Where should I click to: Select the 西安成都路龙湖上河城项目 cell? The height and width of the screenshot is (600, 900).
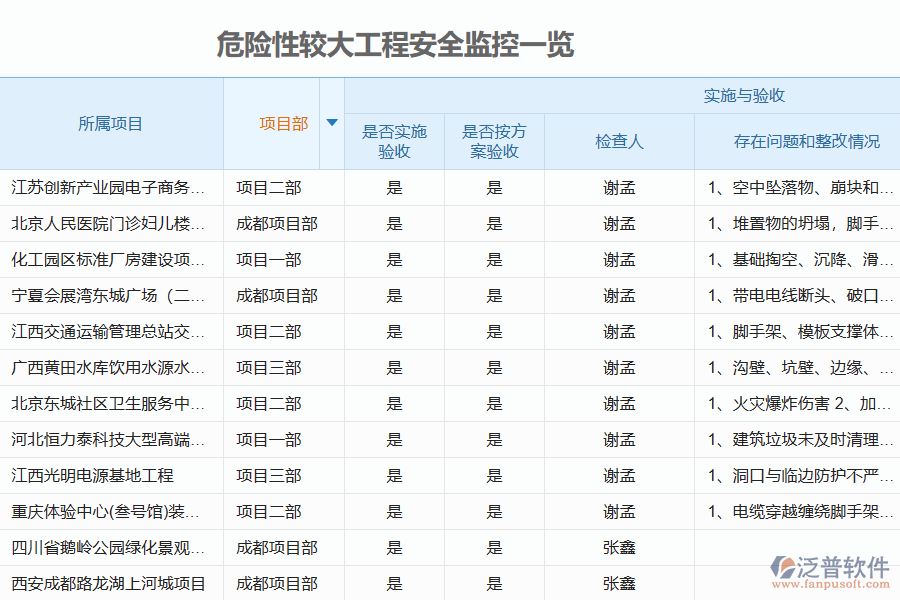pyautogui.click(x=110, y=583)
